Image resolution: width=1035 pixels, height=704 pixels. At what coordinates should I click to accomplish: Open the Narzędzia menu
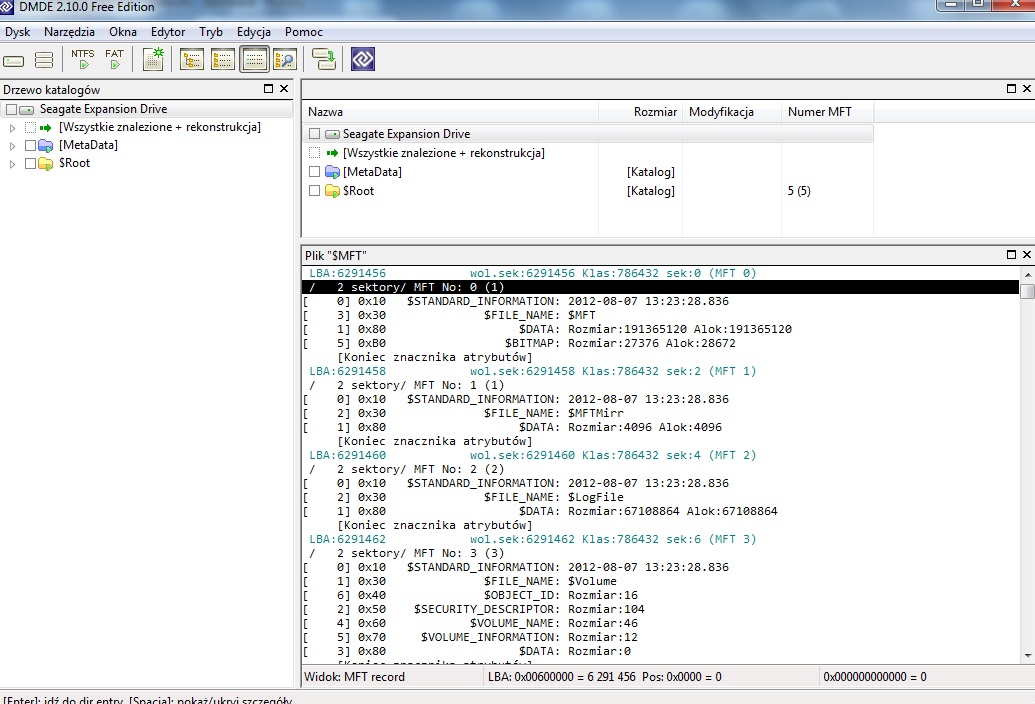click(x=69, y=32)
